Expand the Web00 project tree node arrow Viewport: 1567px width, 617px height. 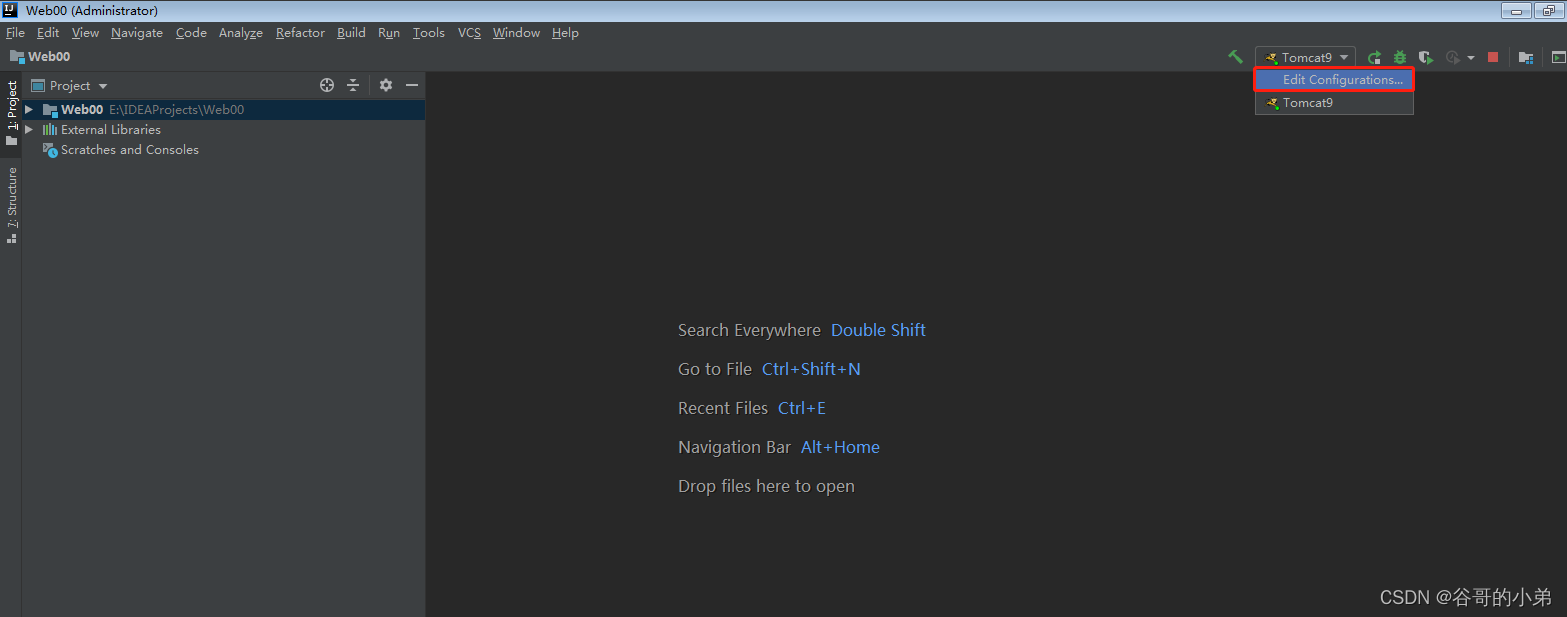tap(29, 110)
